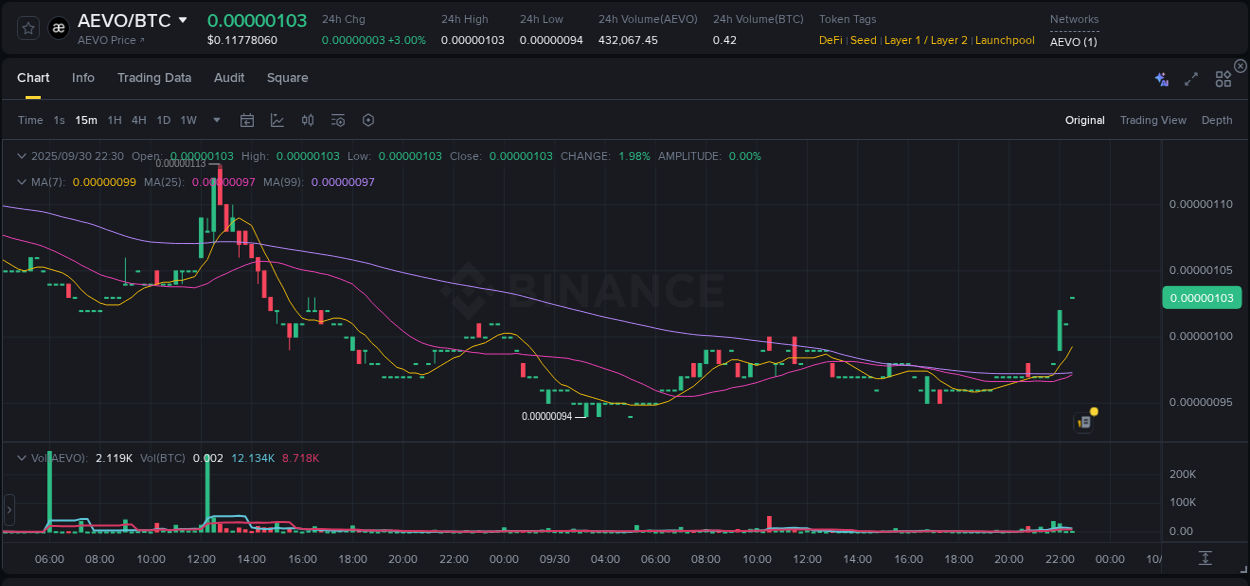The image size is (1250, 586).
Task: Open the trading indicators panel icon
Action: coord(307,120)
